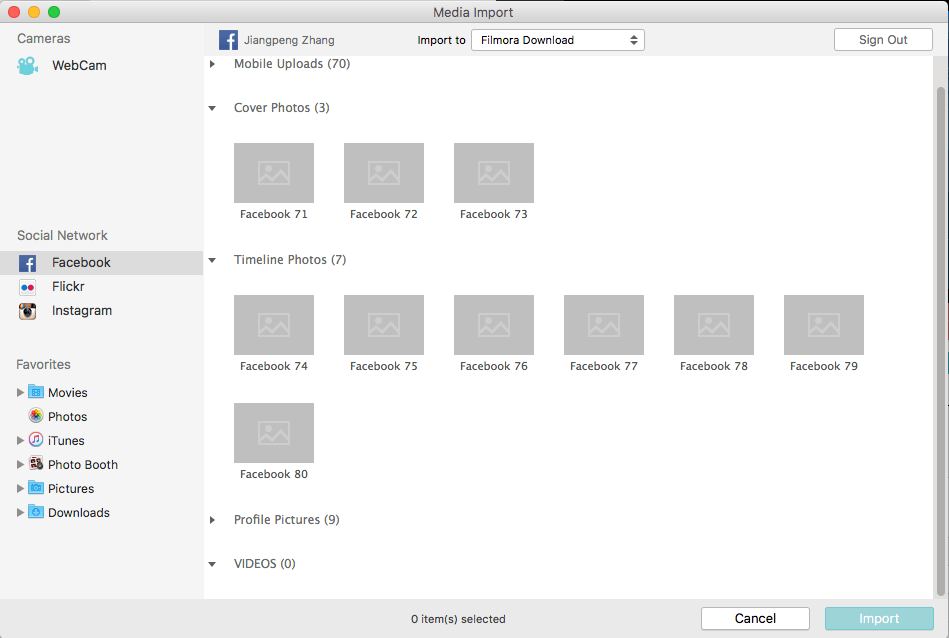The image size is (949, 638).
Task: Expand the Profile Pictures (9) album
Action: [212, 520]
